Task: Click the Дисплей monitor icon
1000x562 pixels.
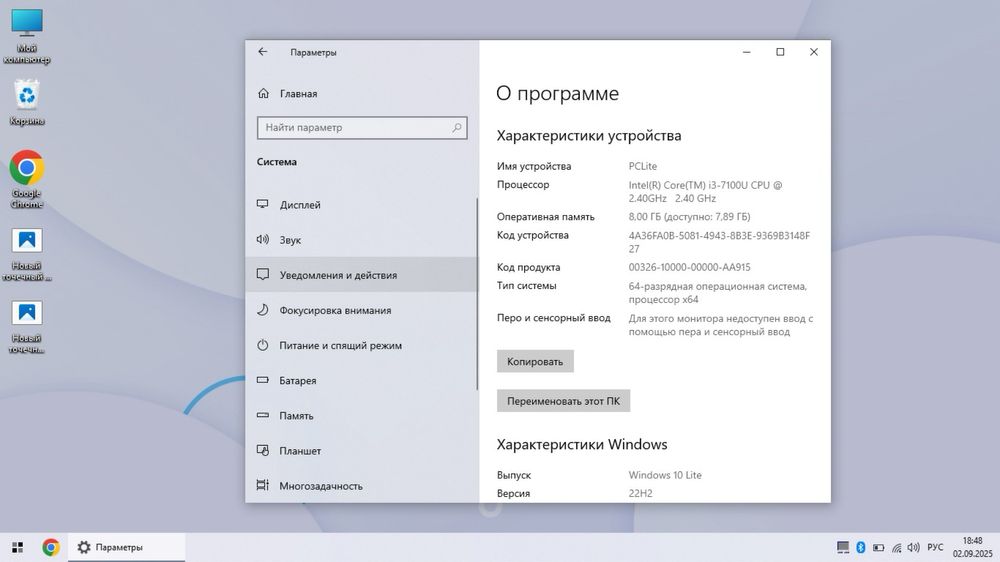Action: point(263,204)
